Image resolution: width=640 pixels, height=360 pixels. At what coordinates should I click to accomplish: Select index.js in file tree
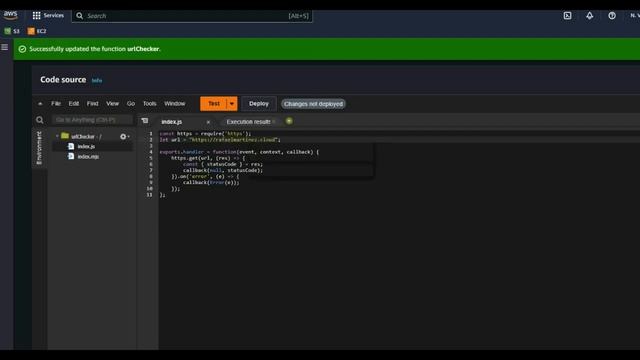(86, 147)
